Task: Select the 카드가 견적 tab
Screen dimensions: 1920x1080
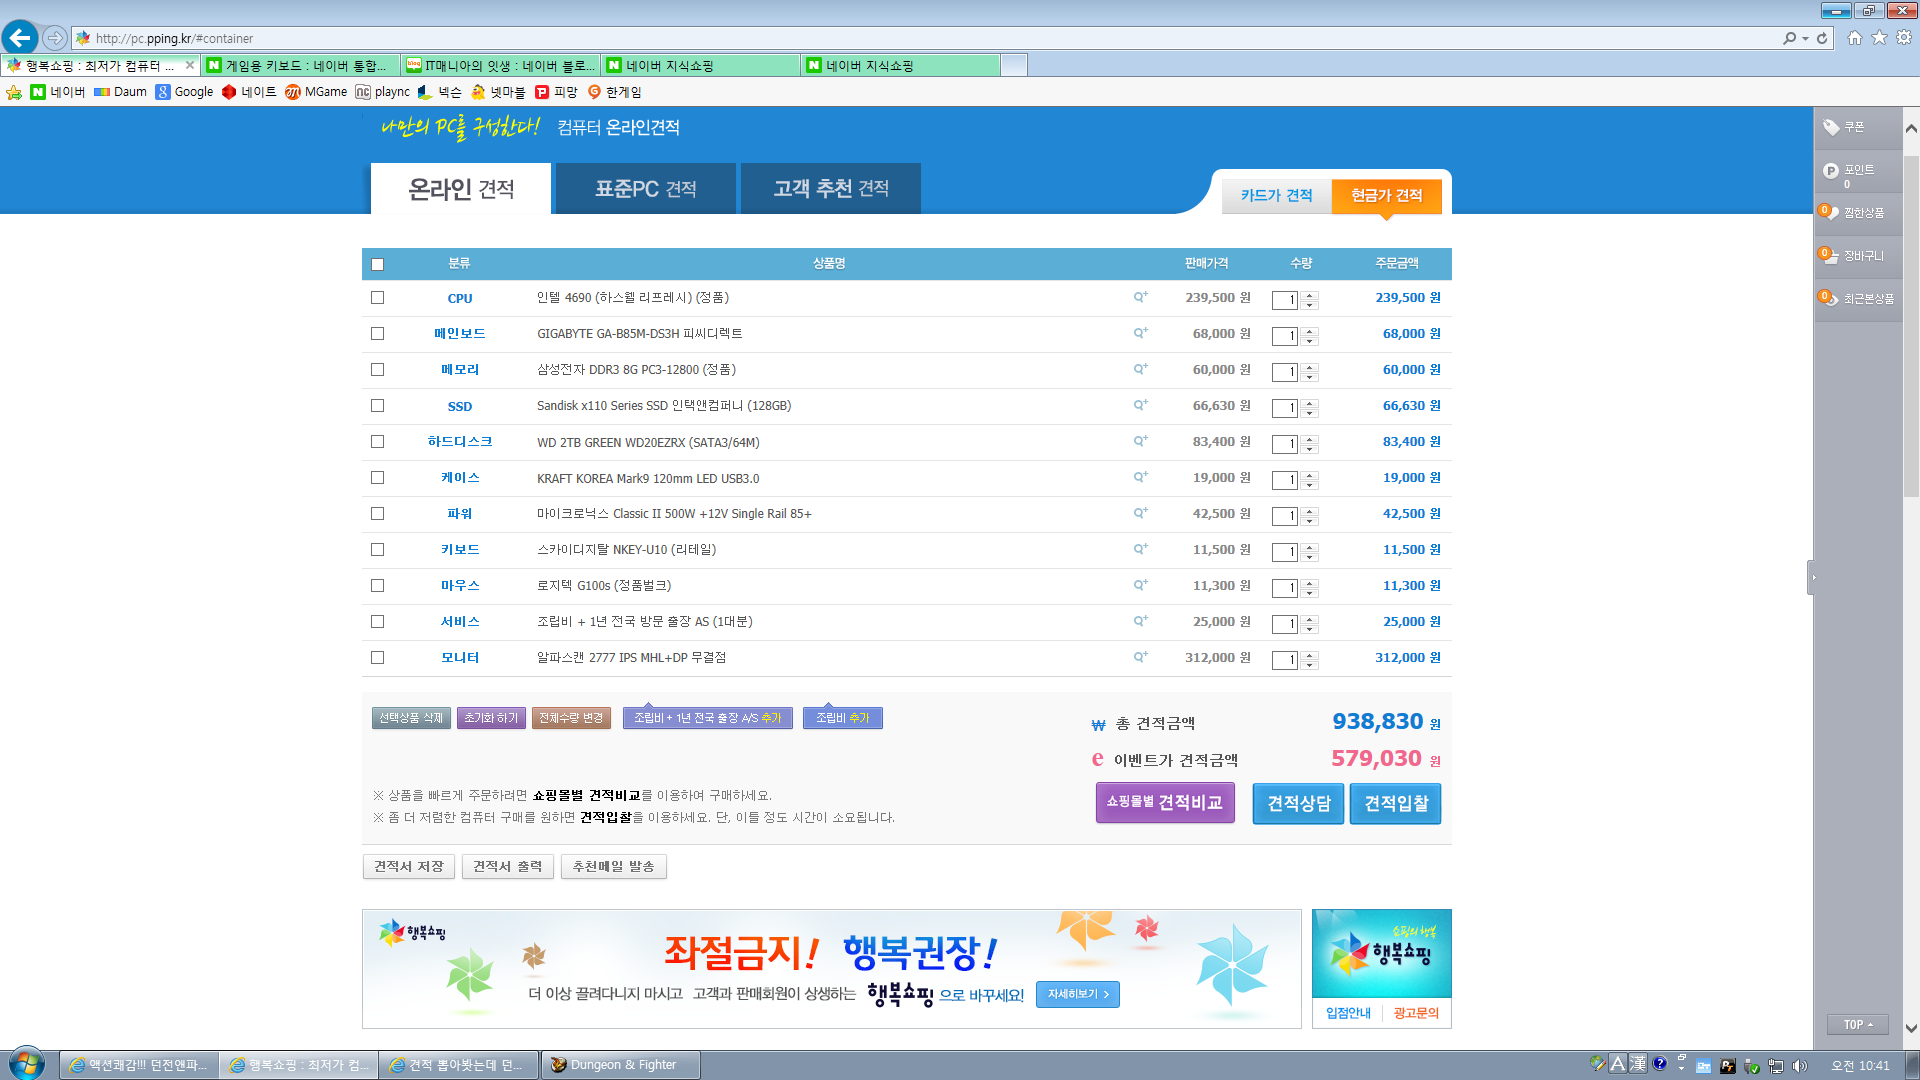Action: 1276,195
